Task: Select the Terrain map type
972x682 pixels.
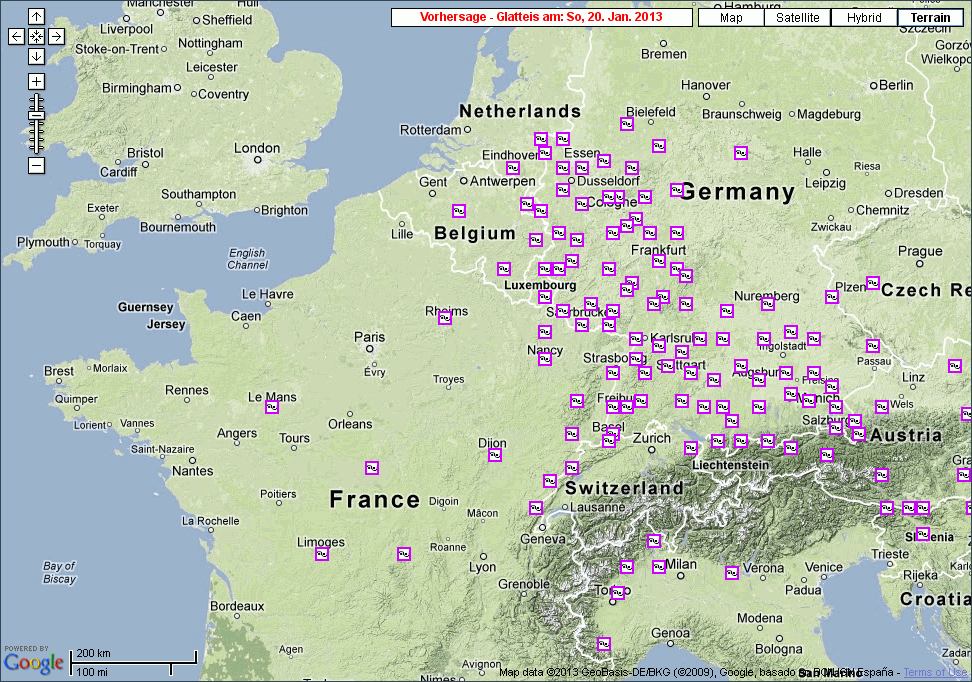Action: [x=930, y=18]
